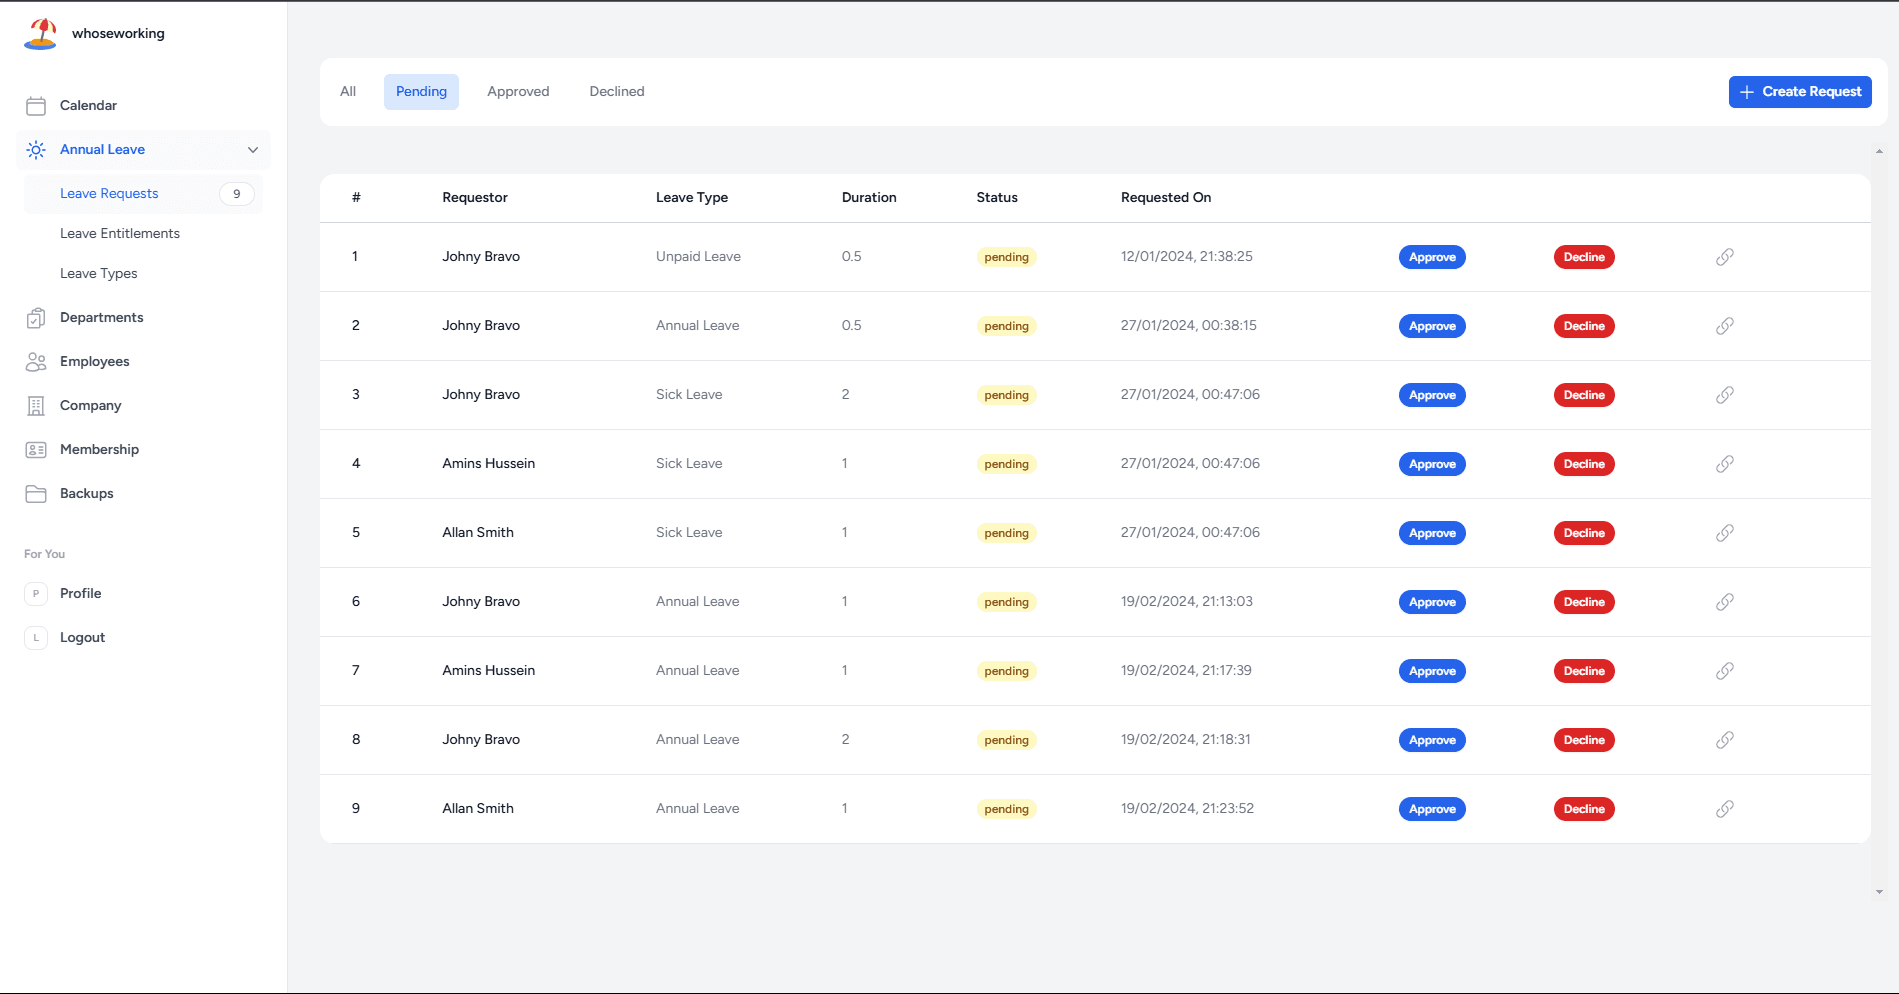
Task: Show the Declined requests tab
Action: [617, 92]
